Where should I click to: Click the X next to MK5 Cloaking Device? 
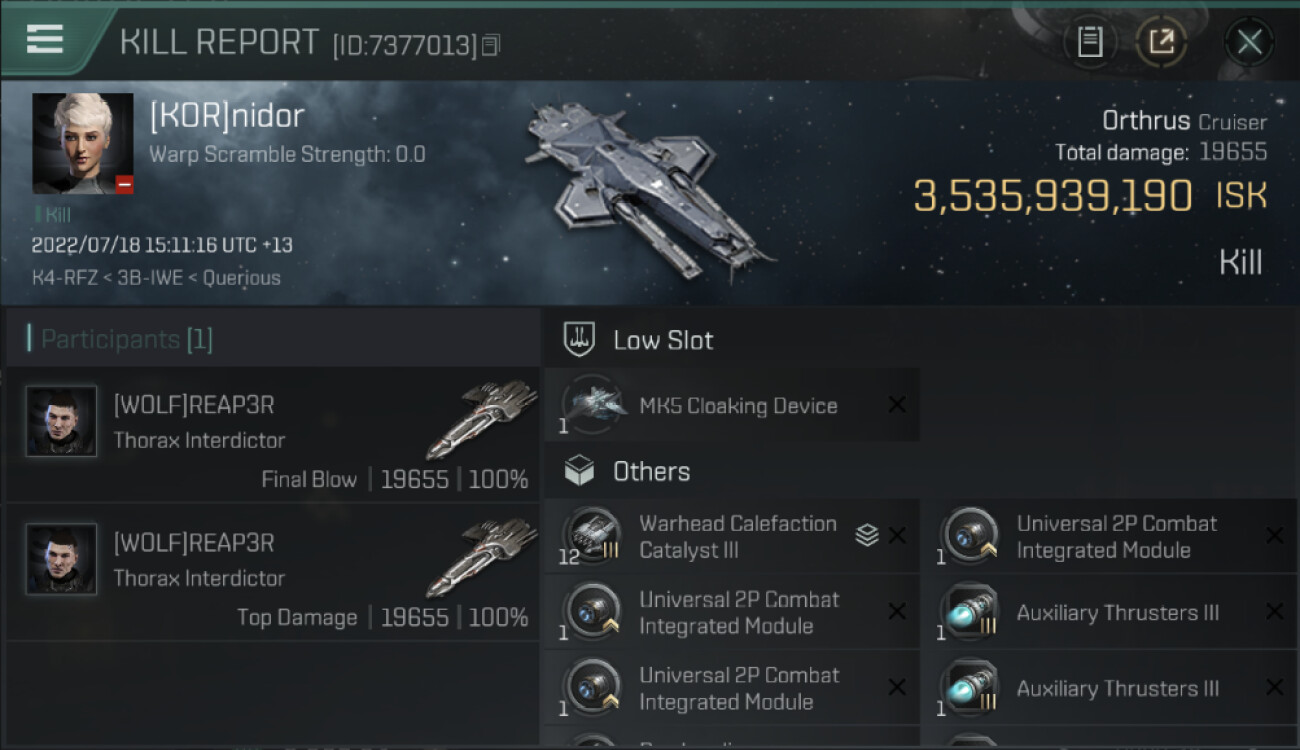897,405
